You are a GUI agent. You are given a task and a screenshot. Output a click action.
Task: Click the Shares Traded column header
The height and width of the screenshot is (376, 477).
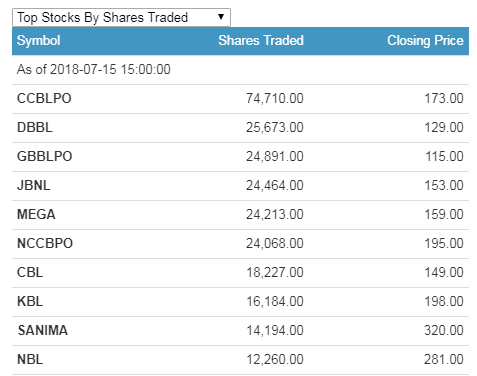click(261, 40)
